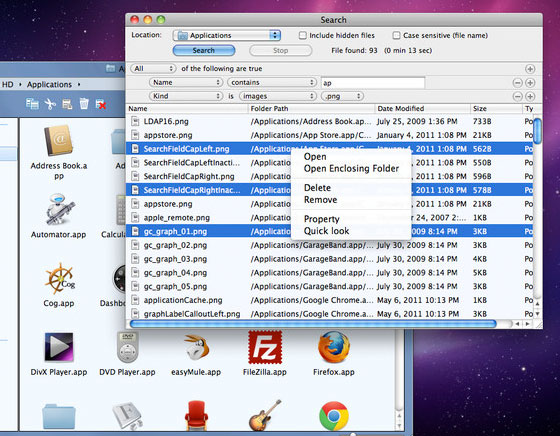Image resolution: width=560 pixels, height=436 pixels.
Task: Select the gc_graph_02.png row
Action: click(330, 245)
